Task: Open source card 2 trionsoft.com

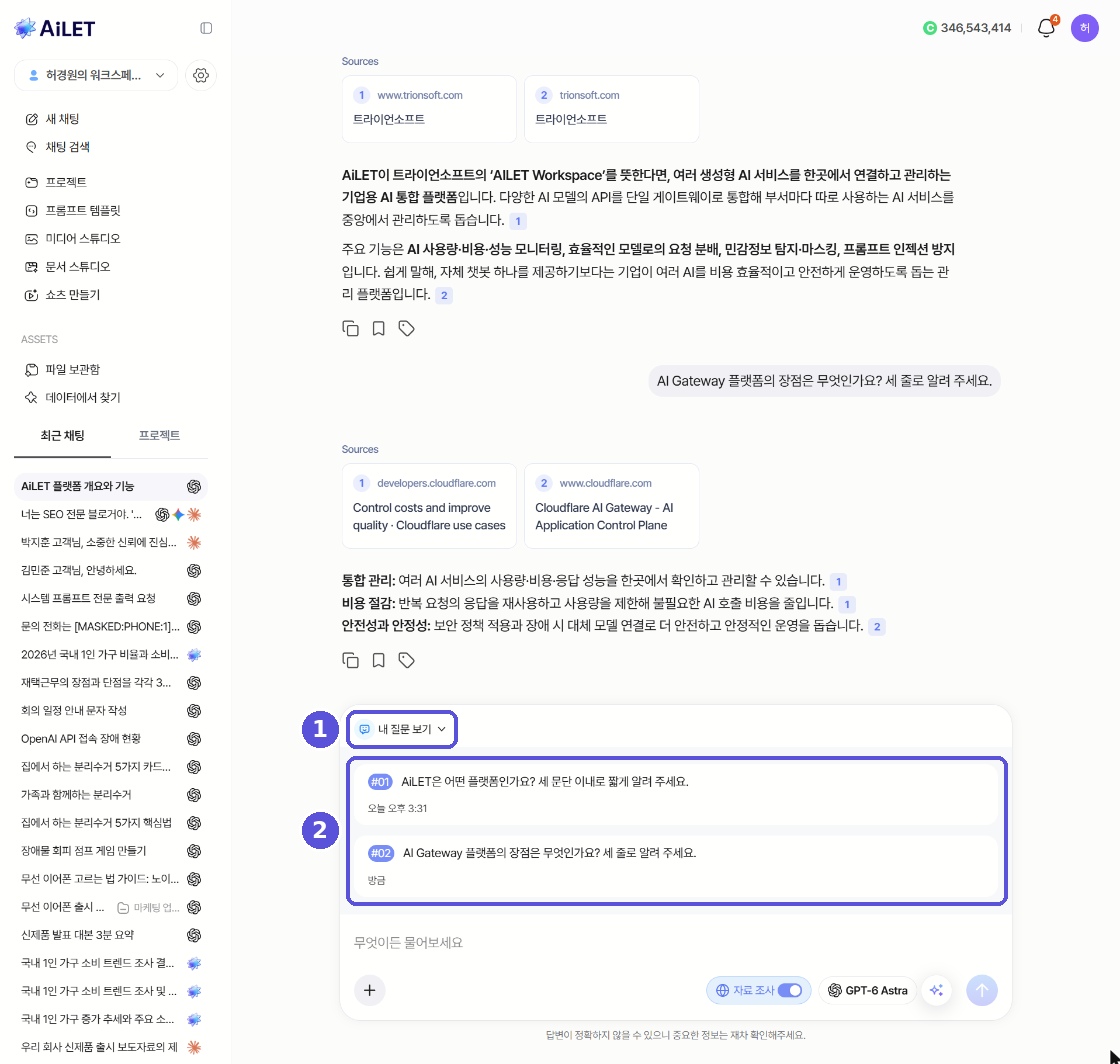Action: pyautogui.click(x=611, y=109)
